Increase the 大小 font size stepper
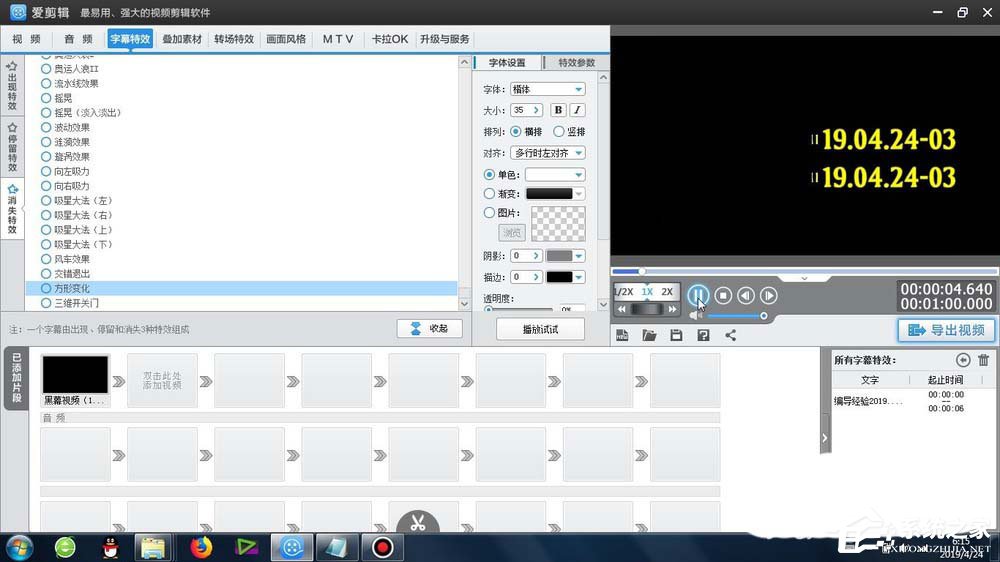This screenshot has width=1000, height=562. coord(536,110)
